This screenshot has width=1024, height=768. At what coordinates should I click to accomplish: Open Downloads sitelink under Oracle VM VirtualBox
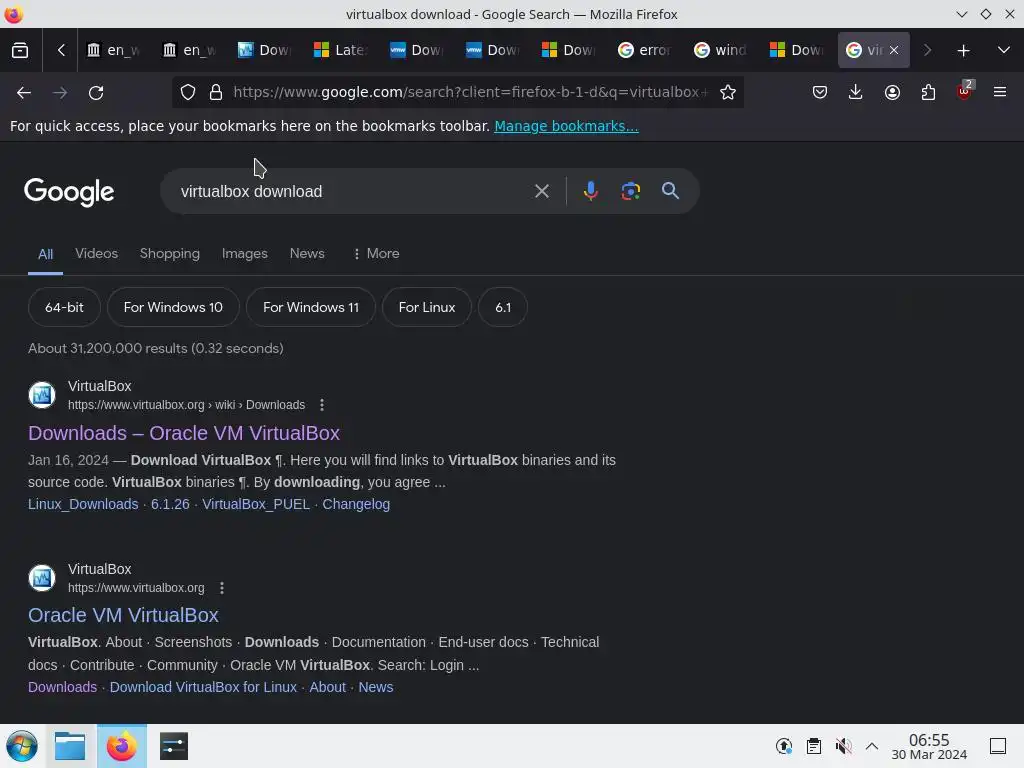coord(63,687)
